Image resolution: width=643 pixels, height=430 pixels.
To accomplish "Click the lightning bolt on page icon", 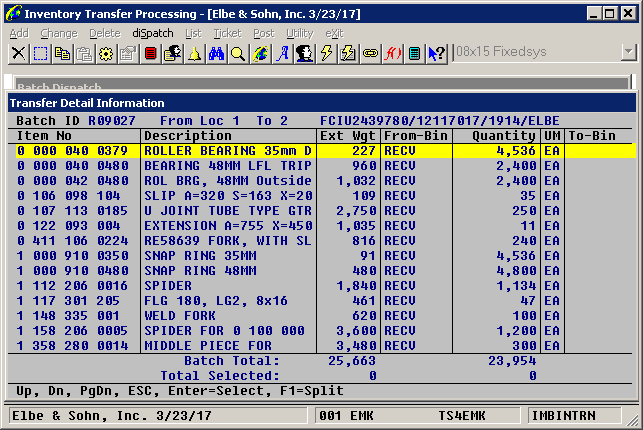I will [x=349, y=54].
